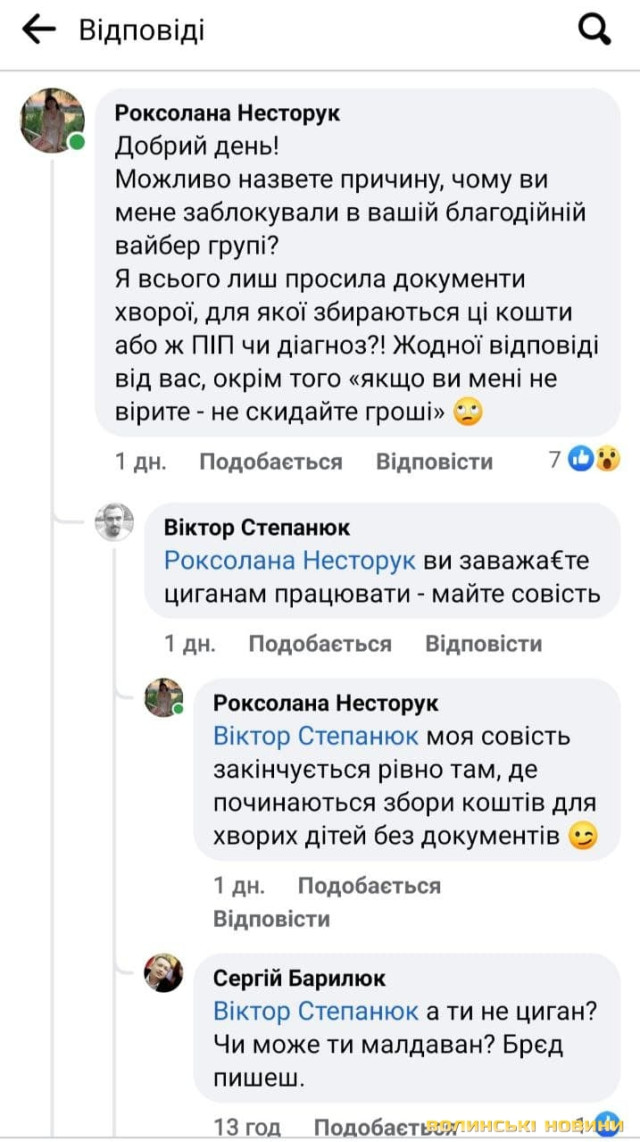Open search with magnifier icon
Viewport: 640px width, 1142px height.
click(595, 31)
